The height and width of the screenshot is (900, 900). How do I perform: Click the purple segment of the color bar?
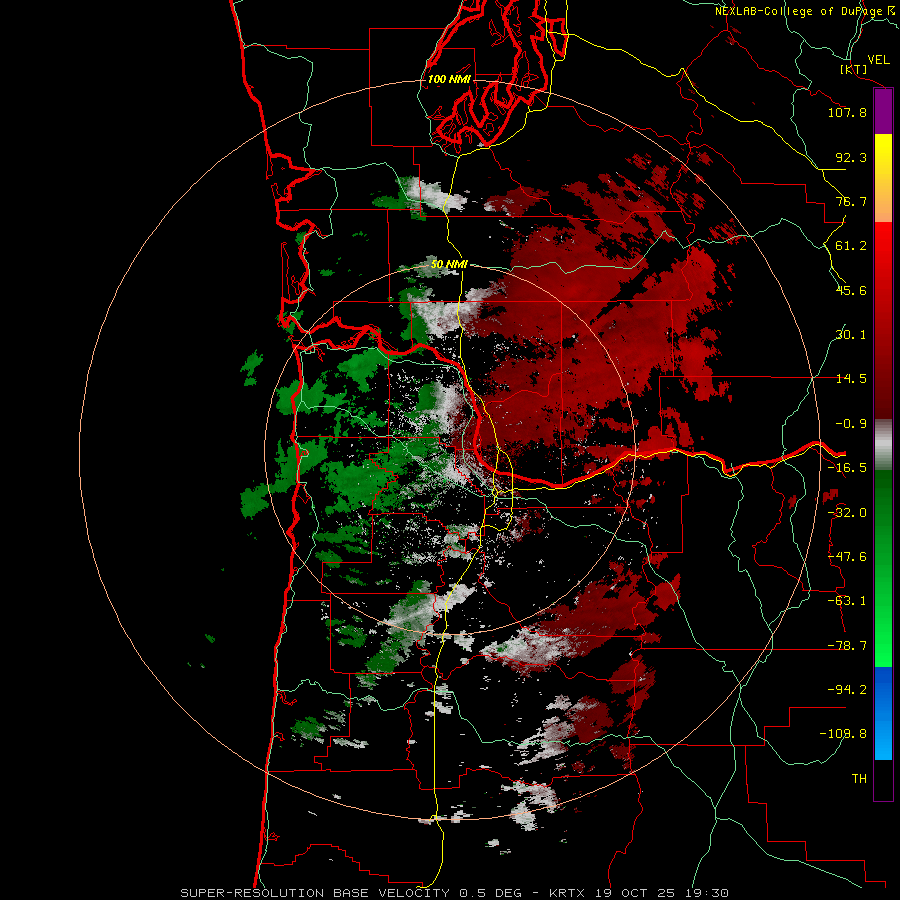(x=883, y=111)
